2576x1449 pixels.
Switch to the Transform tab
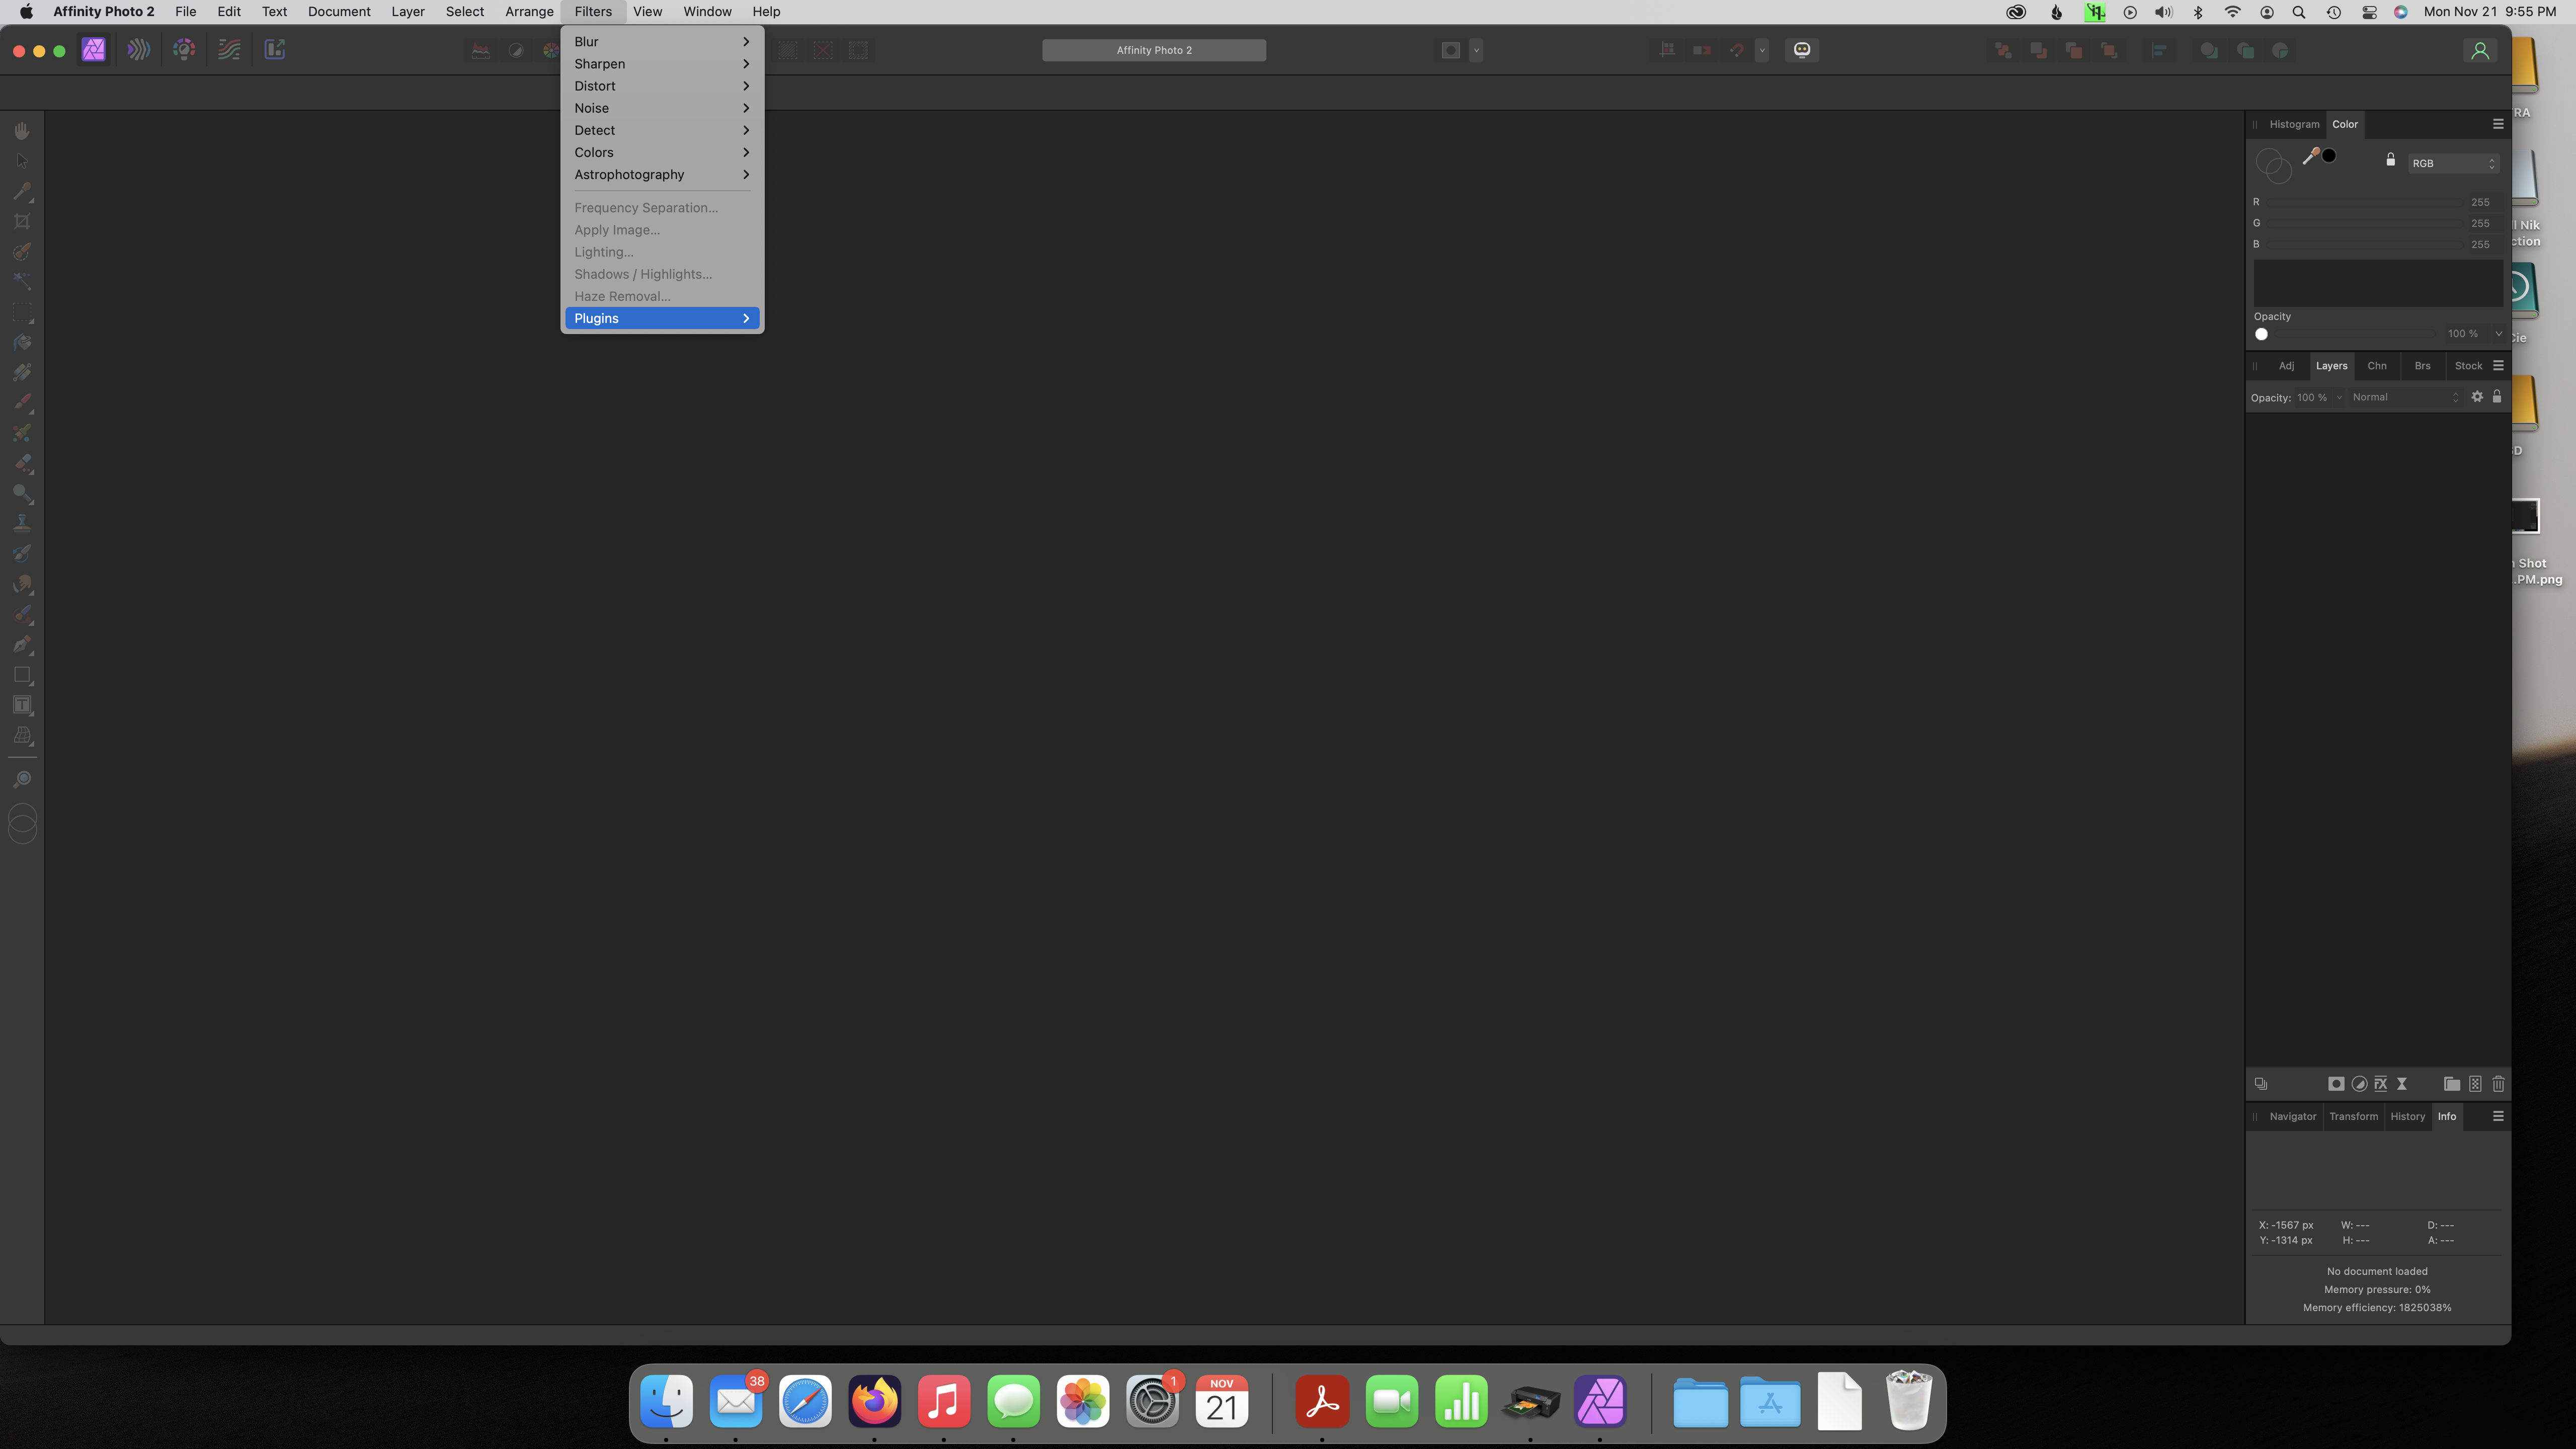(2354, 1116)
